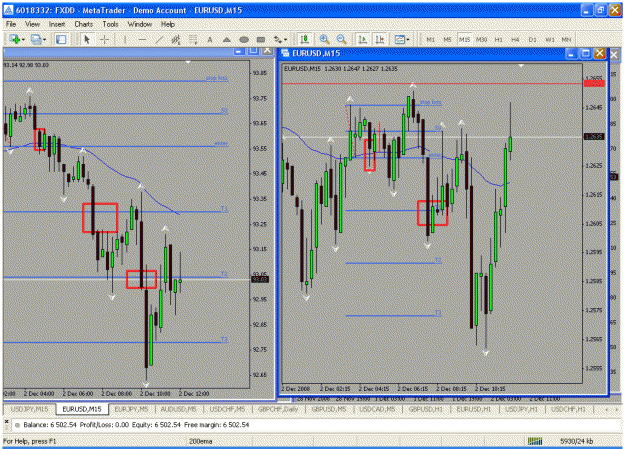625x449 pixels.
Task: Click the 5930/24 kb status entry
Action: 576,441
